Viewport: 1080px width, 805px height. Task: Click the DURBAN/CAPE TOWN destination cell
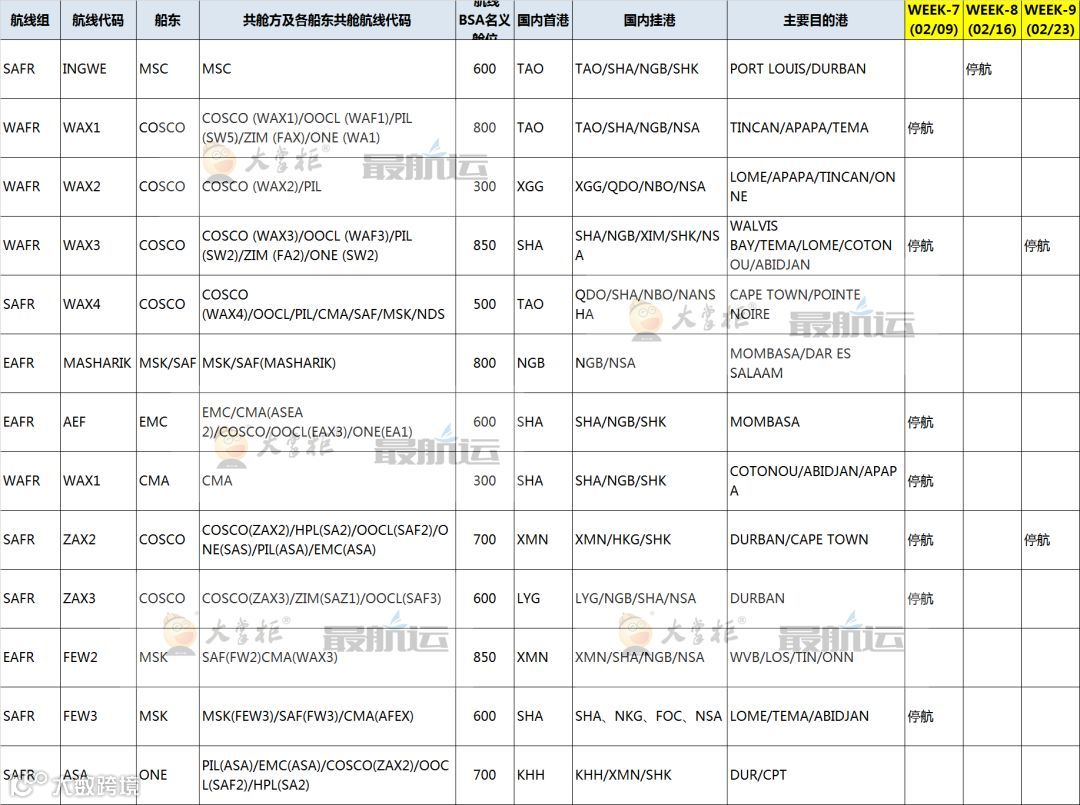click(816, 540)
